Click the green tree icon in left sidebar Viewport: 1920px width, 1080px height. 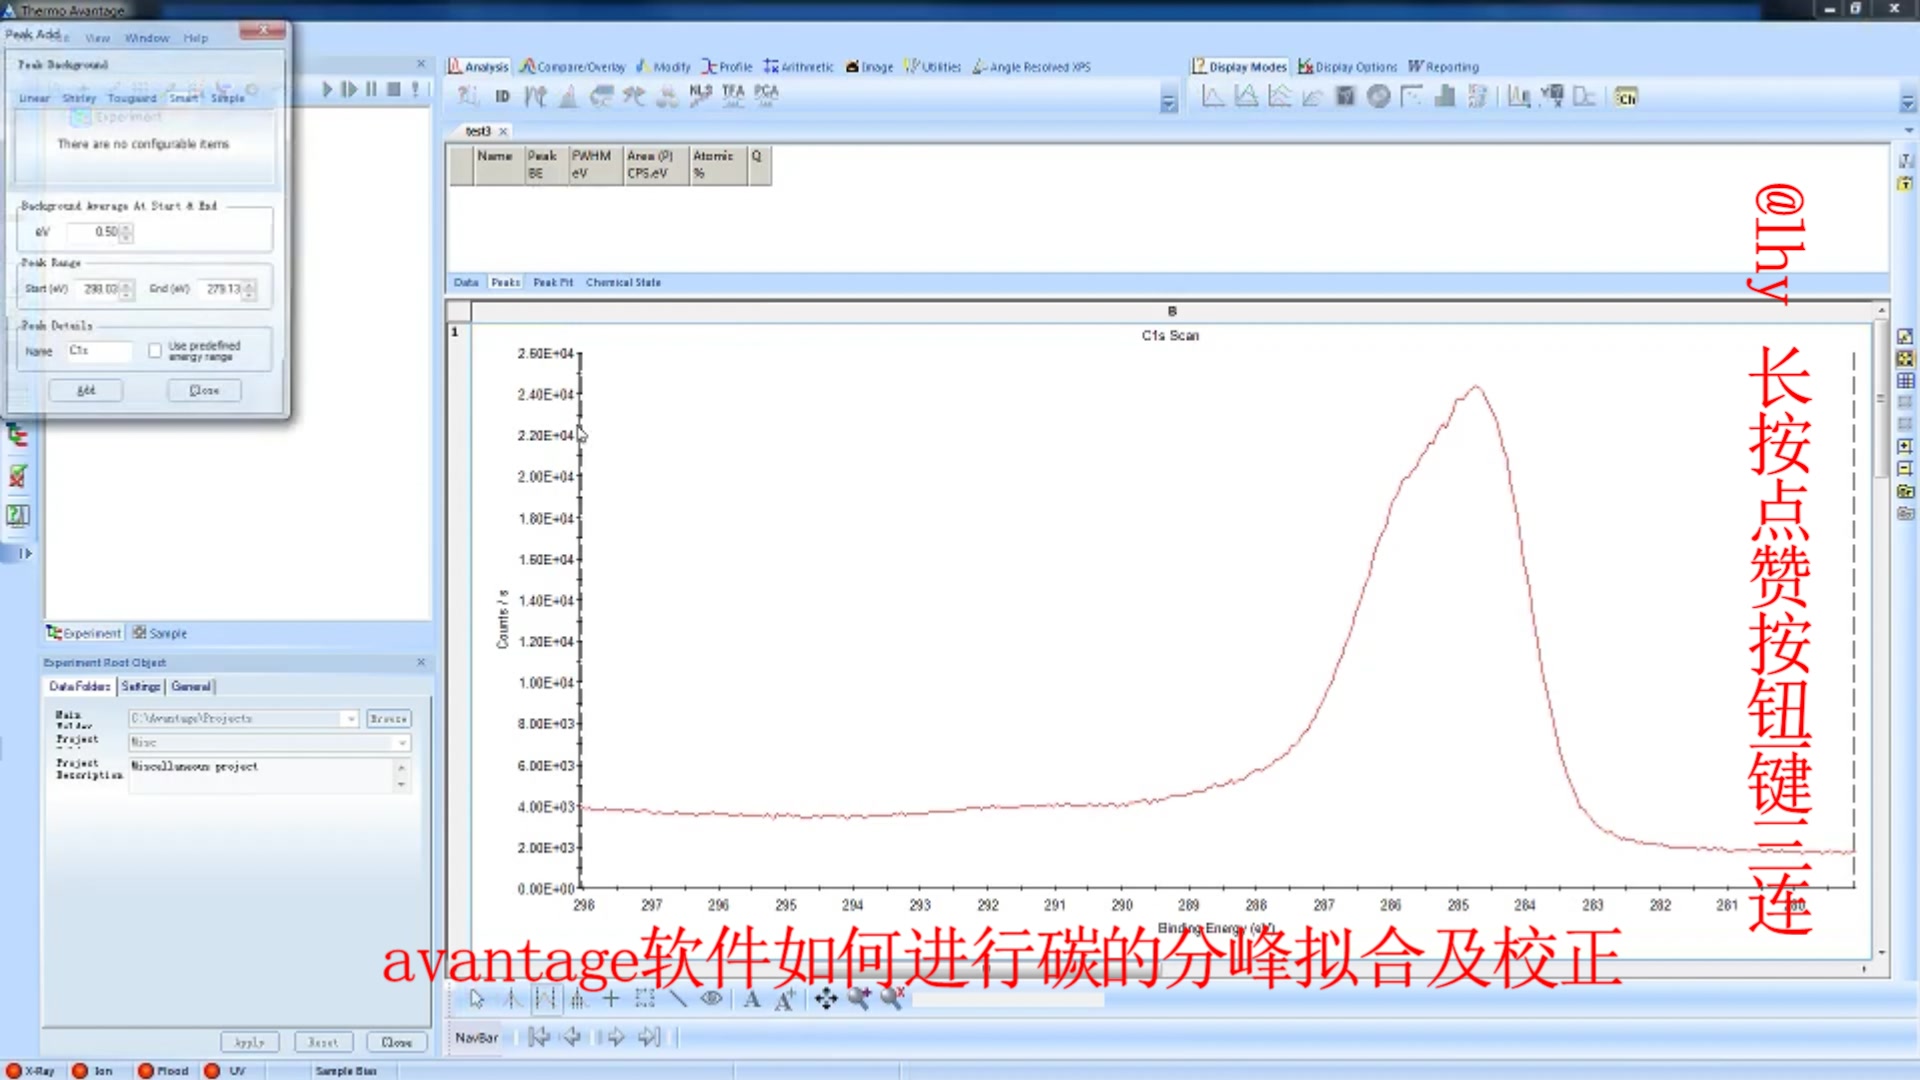click(17, 436)
